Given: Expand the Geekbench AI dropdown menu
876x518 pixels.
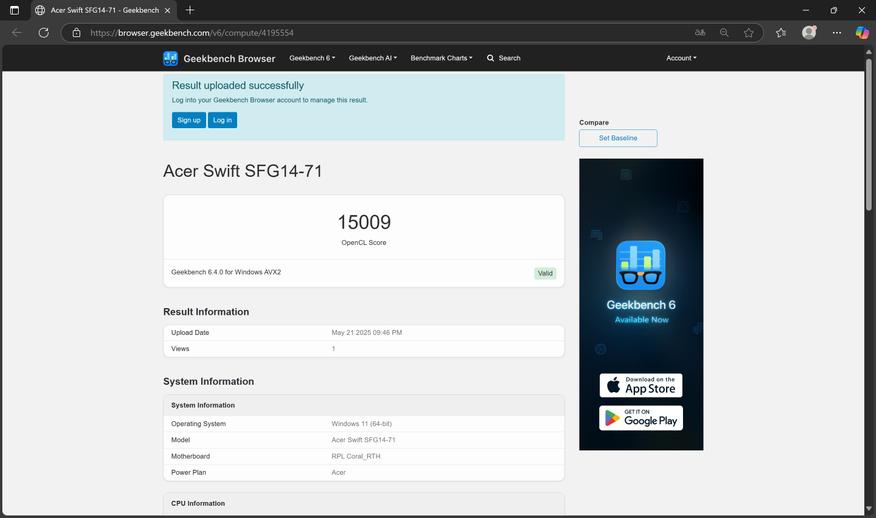Looking at the screenshot, I should [x=372, y=58].
